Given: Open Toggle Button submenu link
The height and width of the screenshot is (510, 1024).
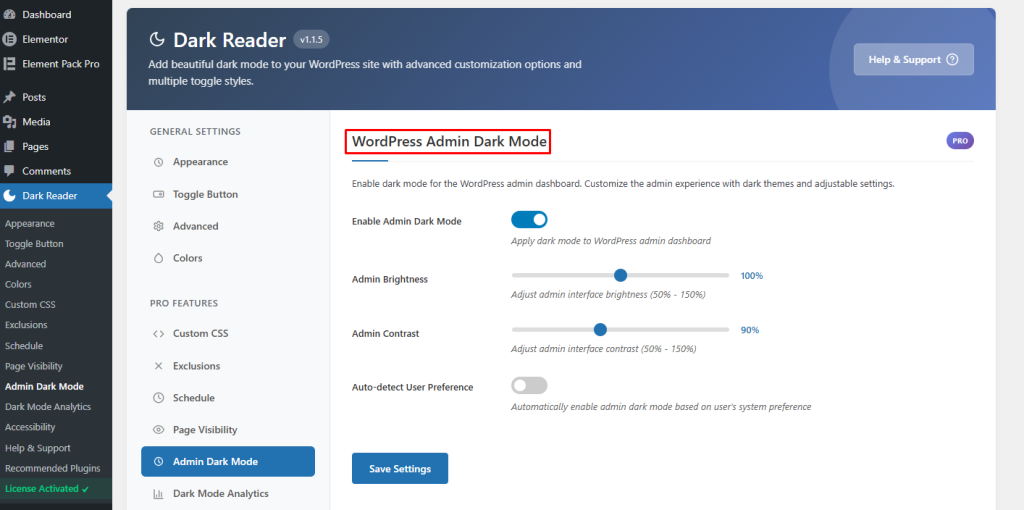Looking at the screenshot, I should pos(34,244).
